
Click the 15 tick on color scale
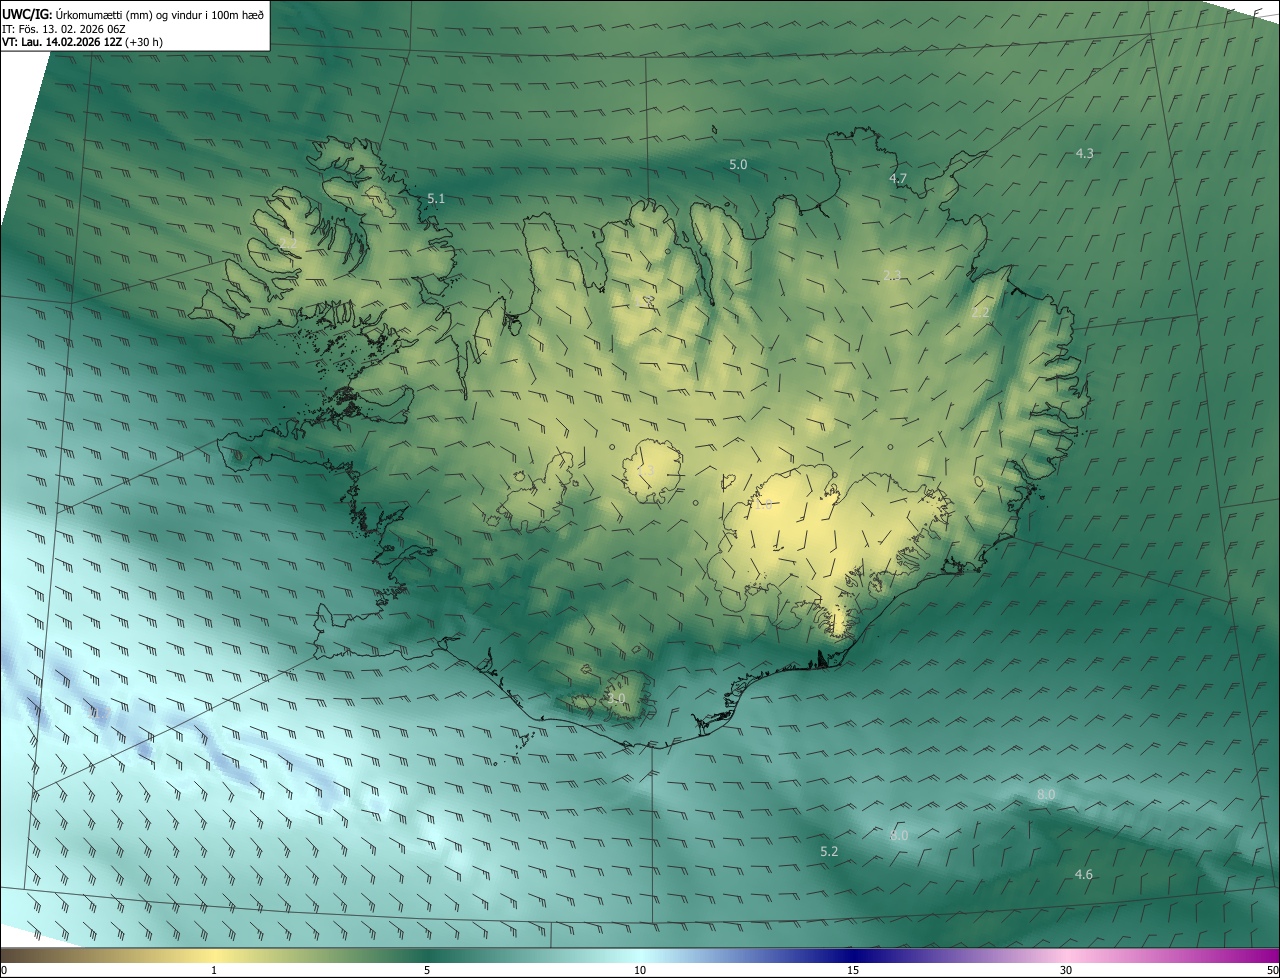point(853,970)
